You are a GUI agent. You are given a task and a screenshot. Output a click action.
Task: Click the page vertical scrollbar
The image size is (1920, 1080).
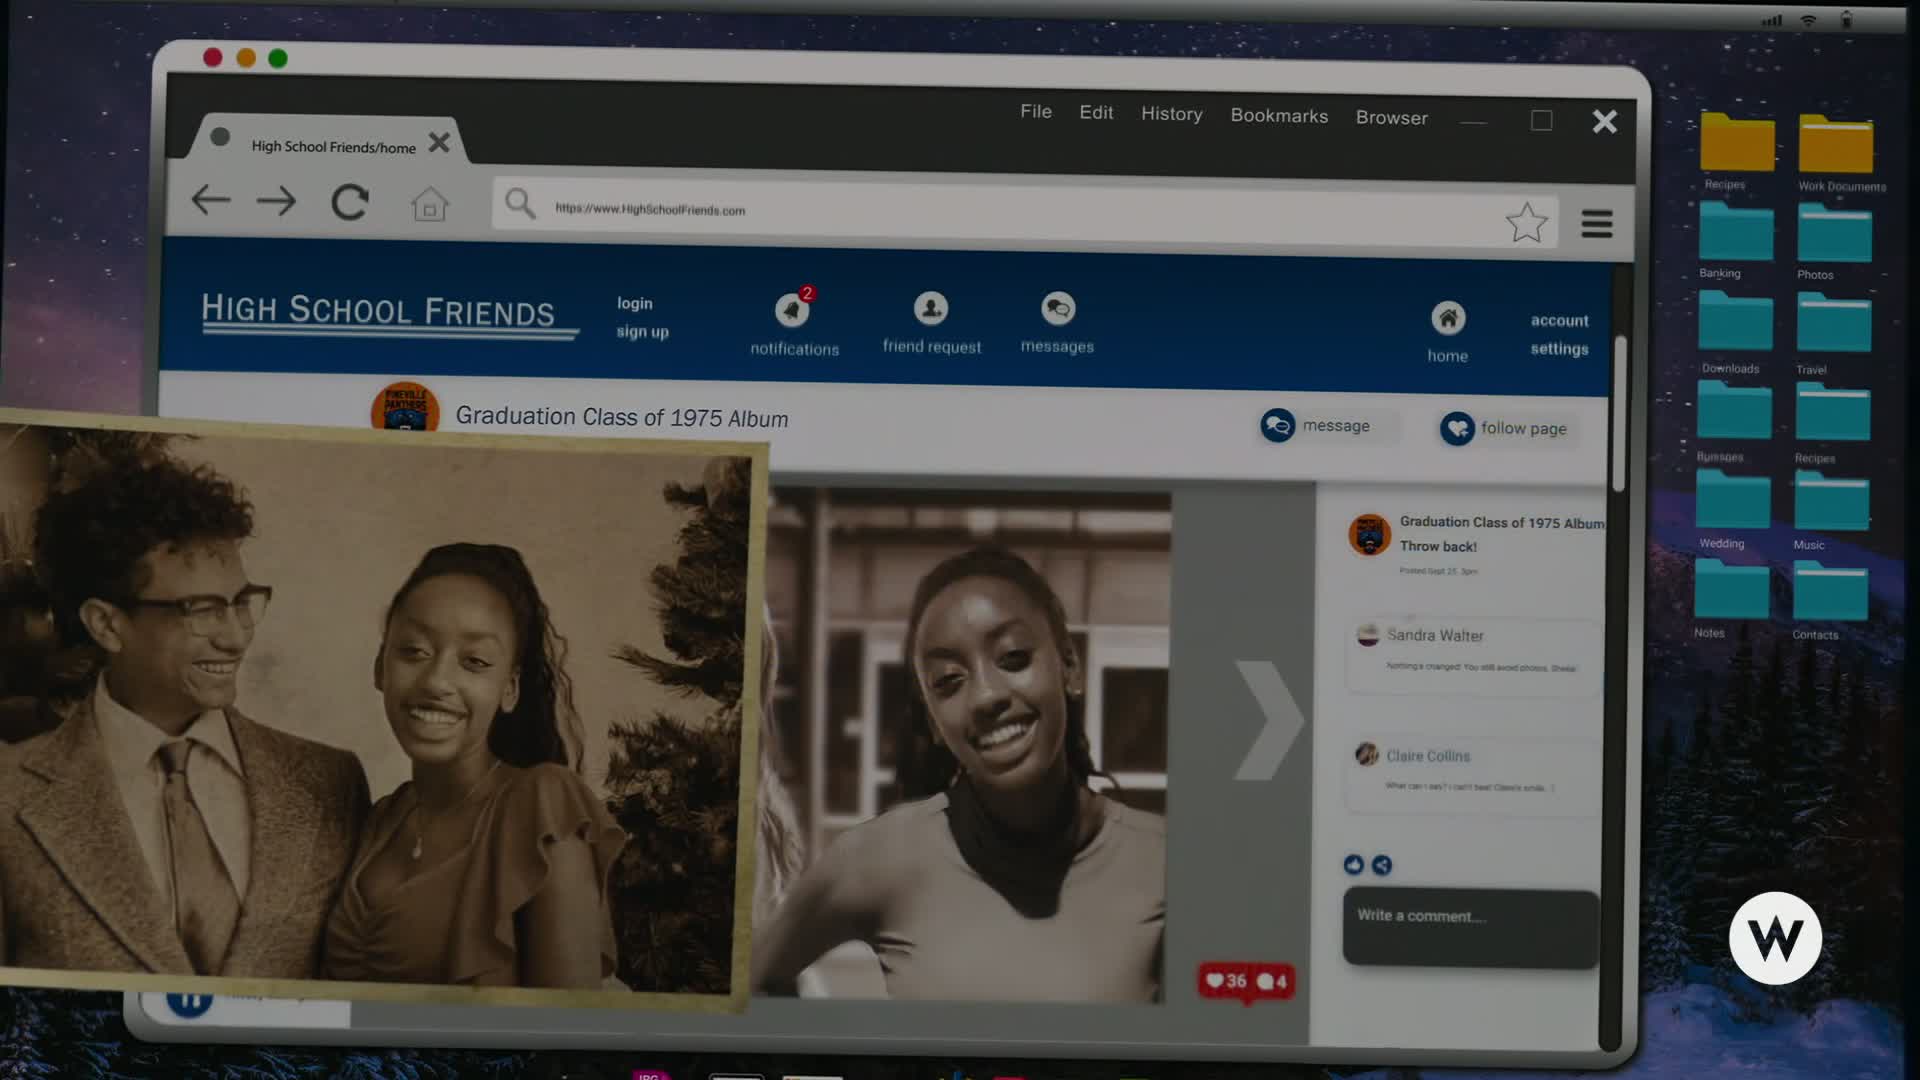[x=1619, y=415]
